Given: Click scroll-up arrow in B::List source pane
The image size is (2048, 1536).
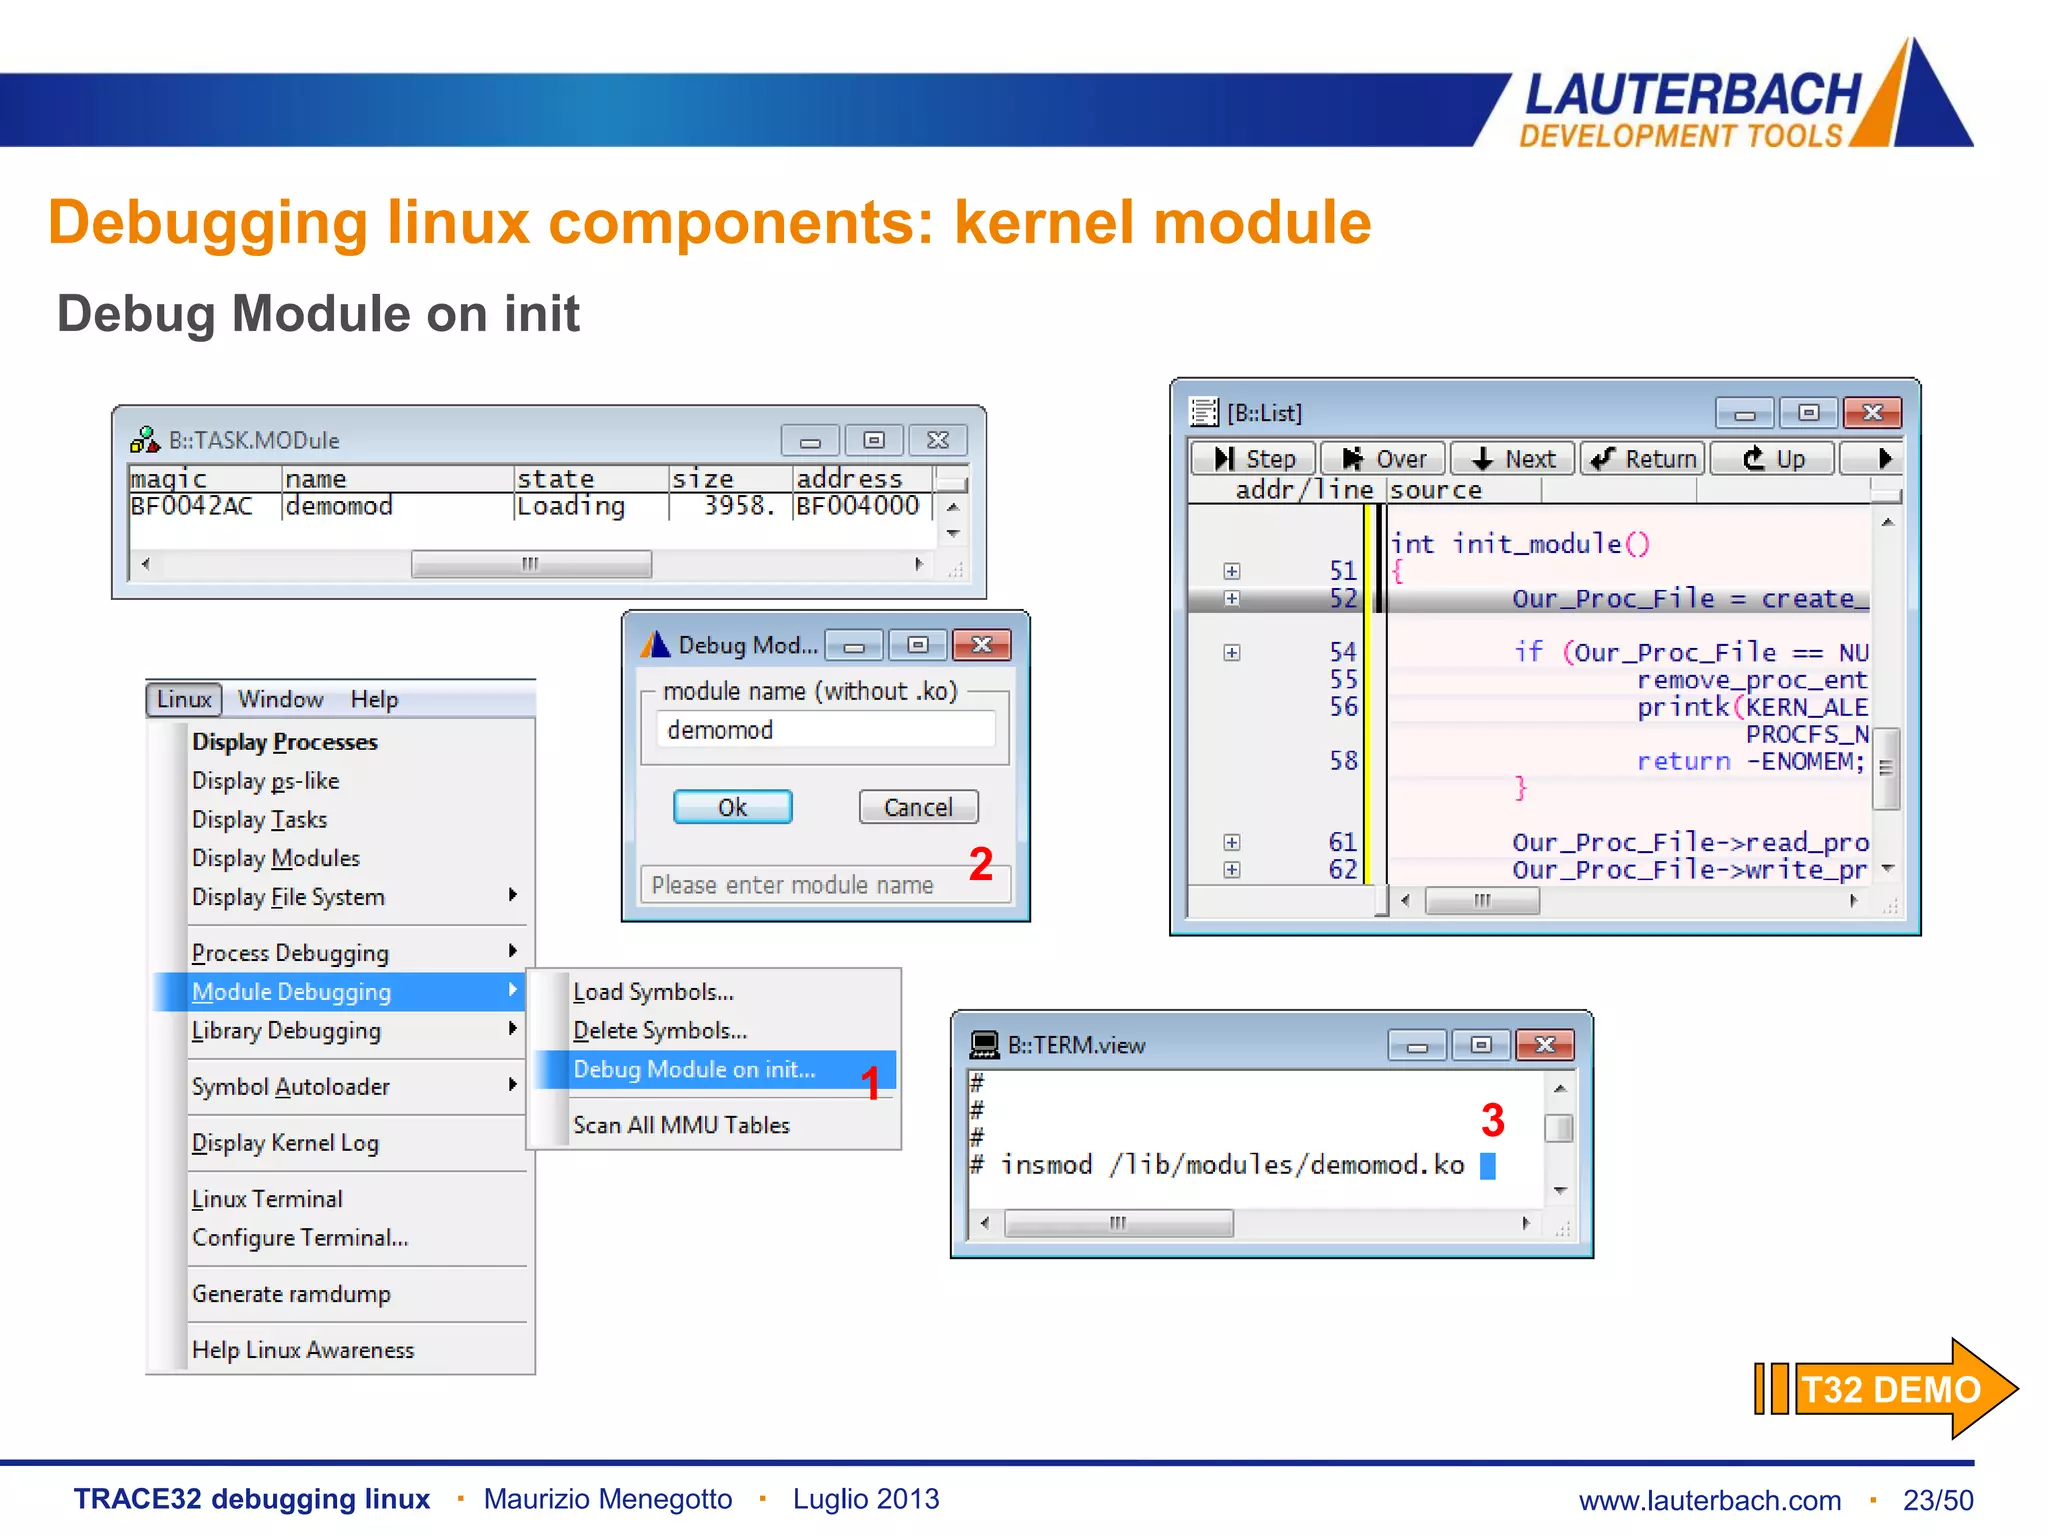Looking at the screenshot, I should pyautogui.click(x=1887, y=522).
